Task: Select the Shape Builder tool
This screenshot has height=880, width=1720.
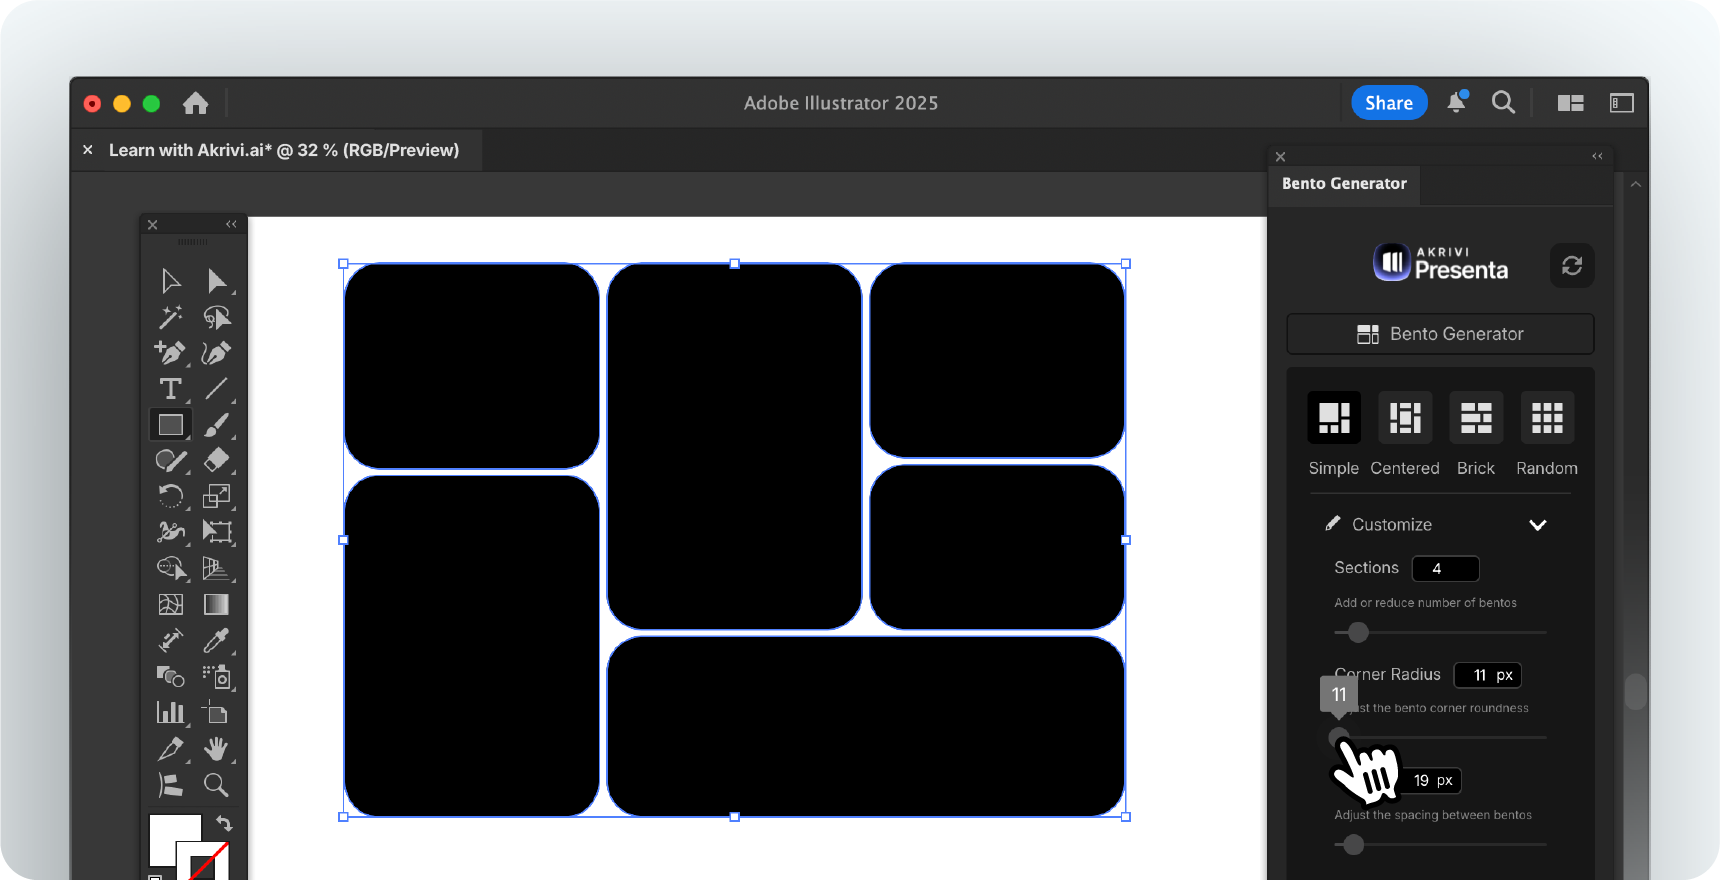Action: (170, 568)
